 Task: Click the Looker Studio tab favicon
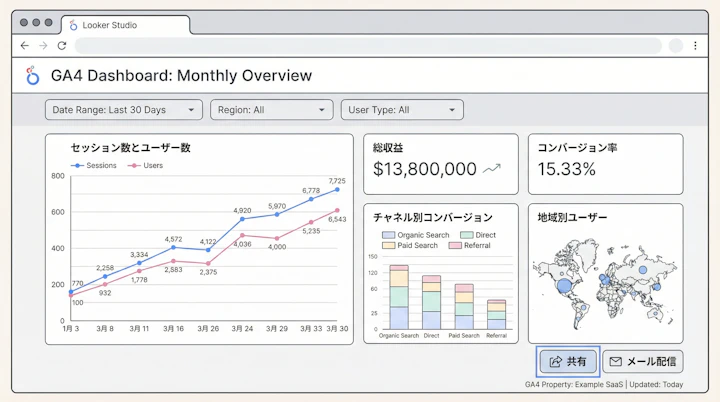point(73,25)
